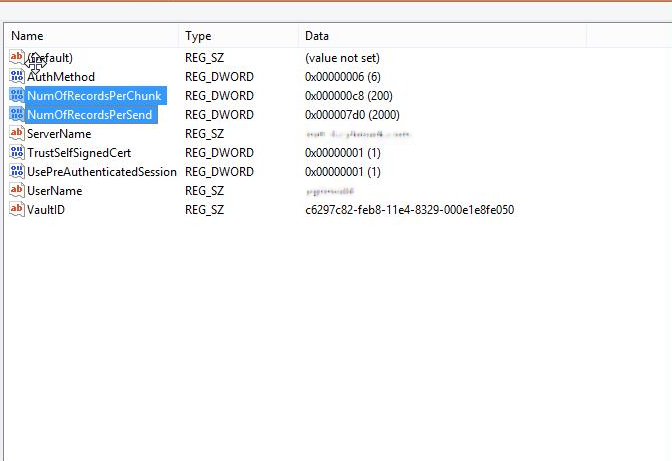
Task: Click the NumOfRecordsPerChunk binary icon
Action: 17,95
